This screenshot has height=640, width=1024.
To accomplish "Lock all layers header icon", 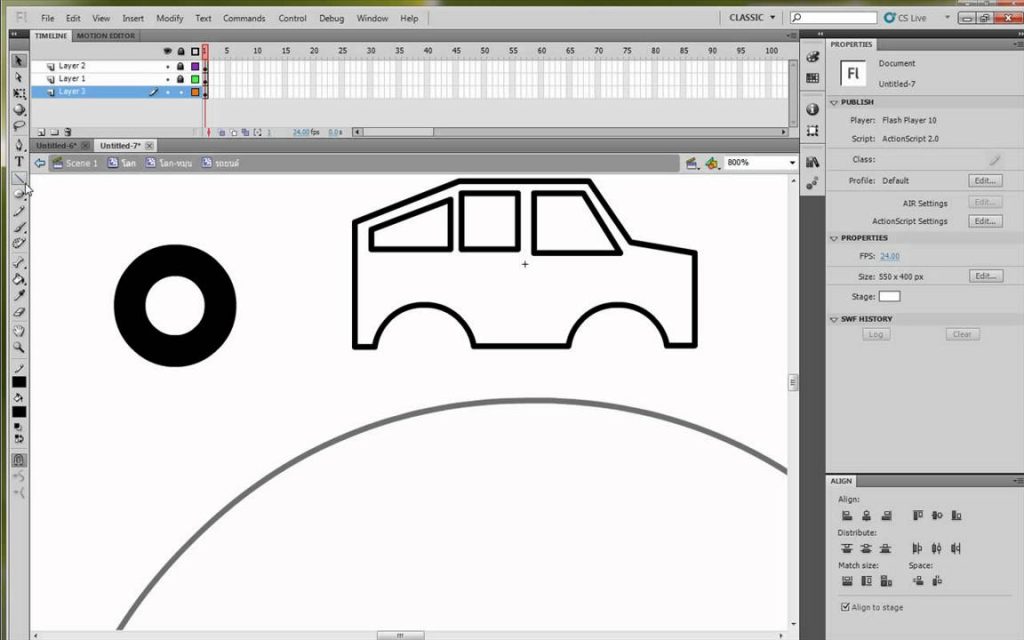I will click(x=181, y=51).
